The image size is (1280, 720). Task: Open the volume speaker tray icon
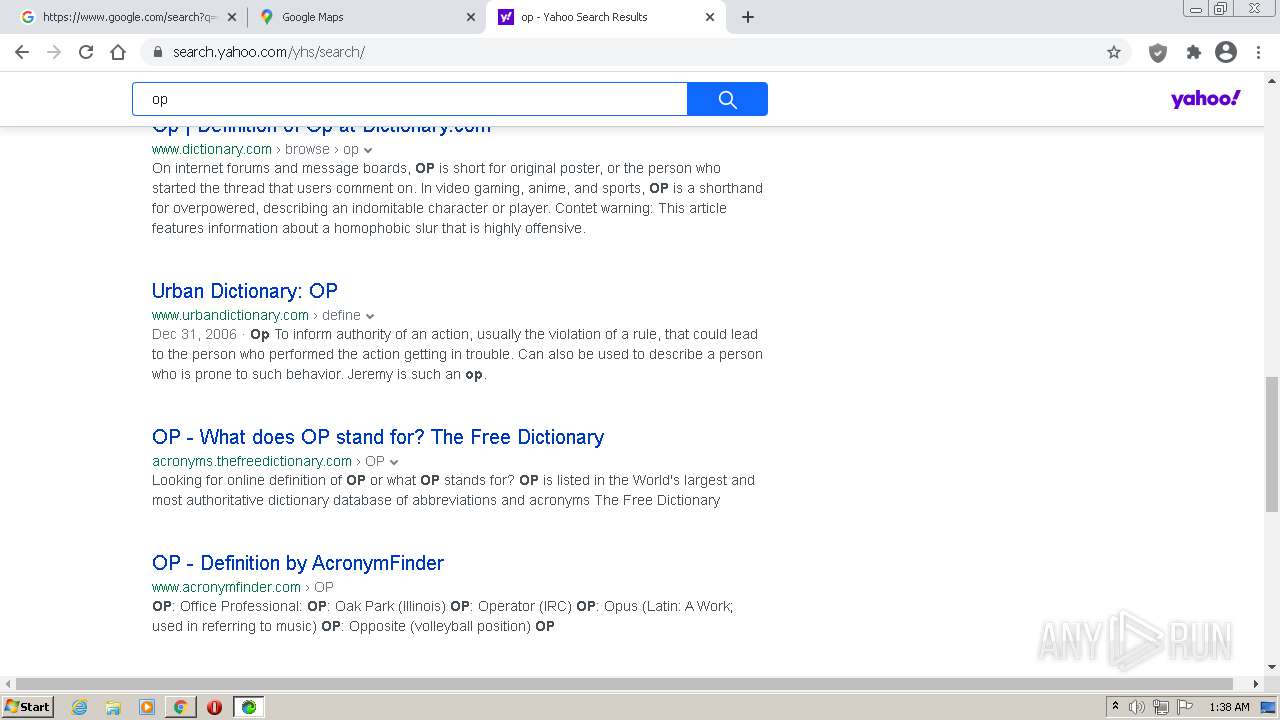click(1137, 707)
